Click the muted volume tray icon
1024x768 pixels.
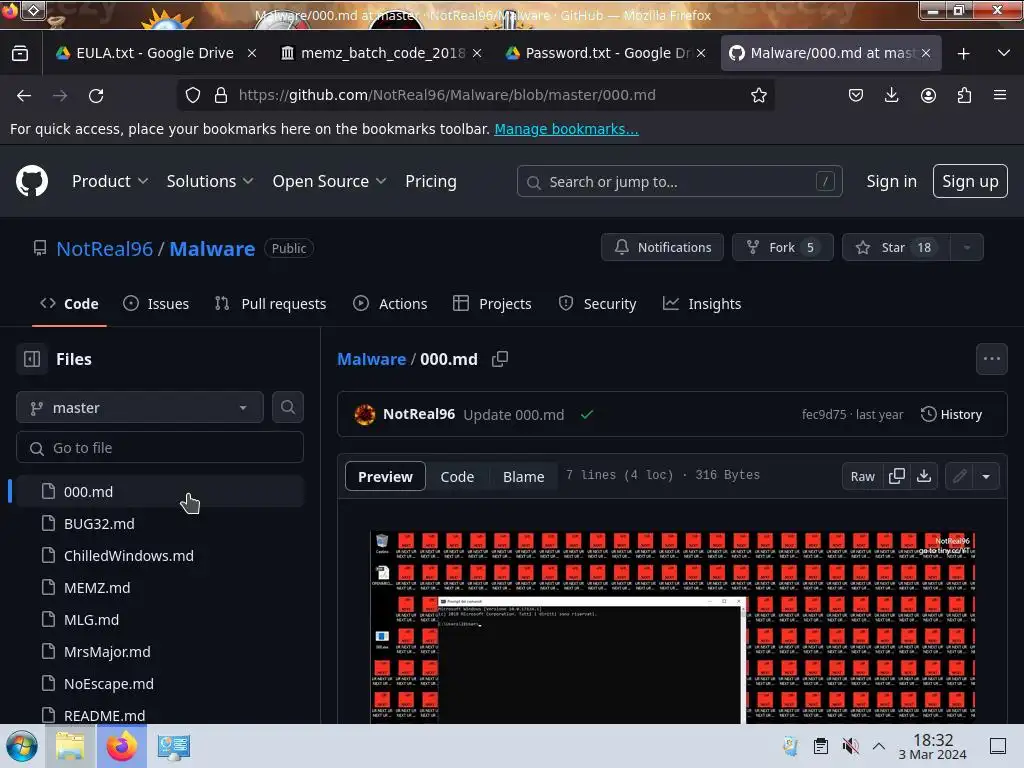(x=850, y=746)
